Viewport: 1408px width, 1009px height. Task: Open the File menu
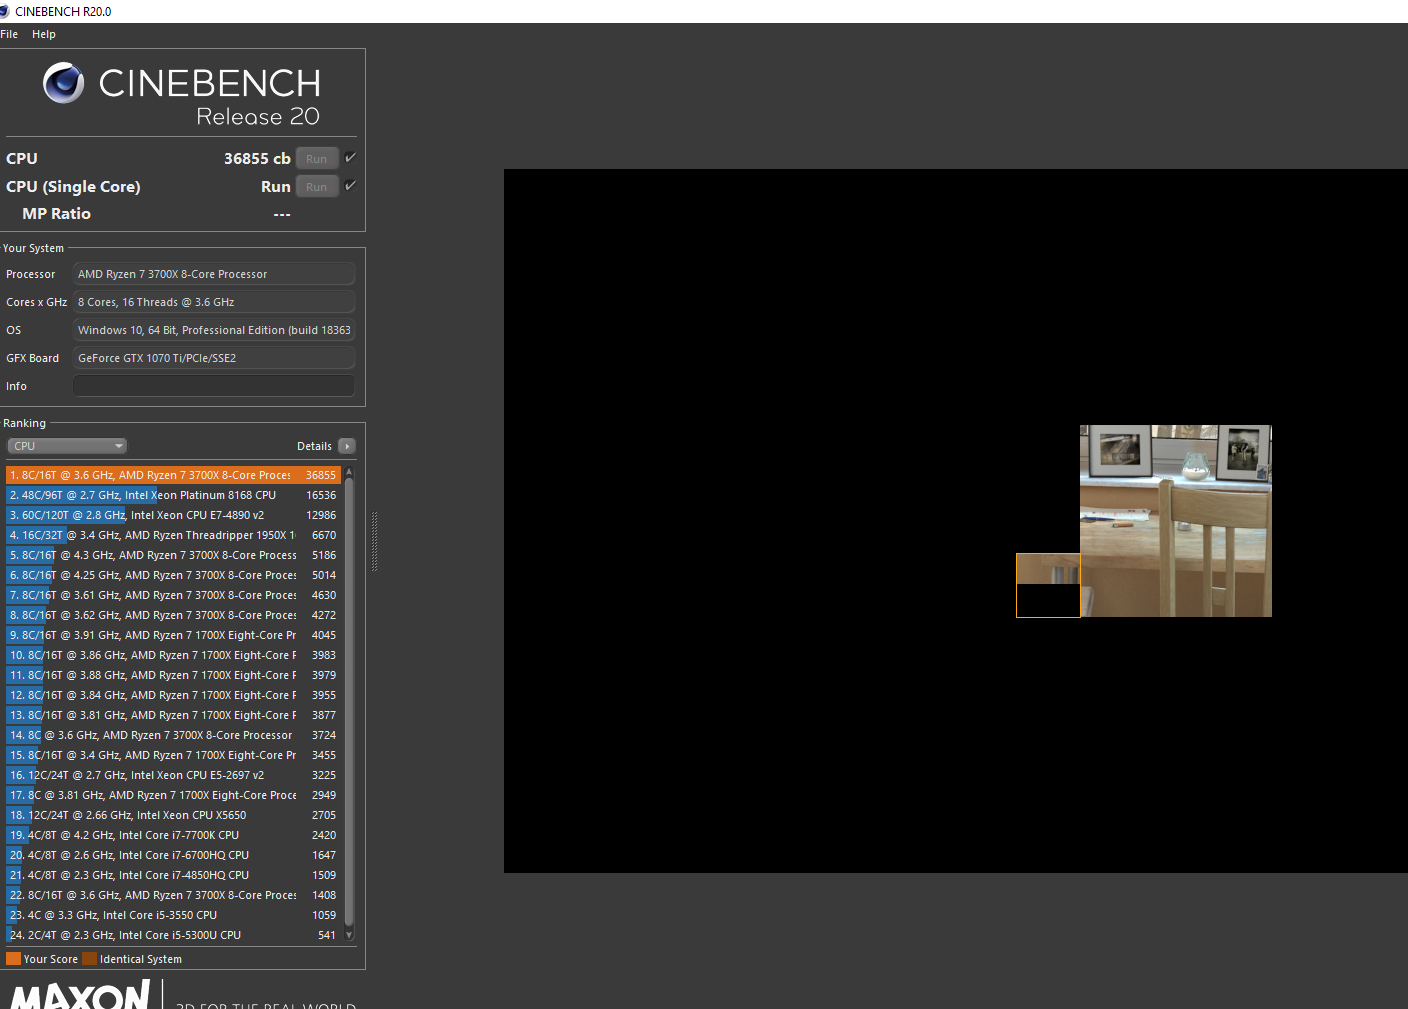click(x=9, y=34)
